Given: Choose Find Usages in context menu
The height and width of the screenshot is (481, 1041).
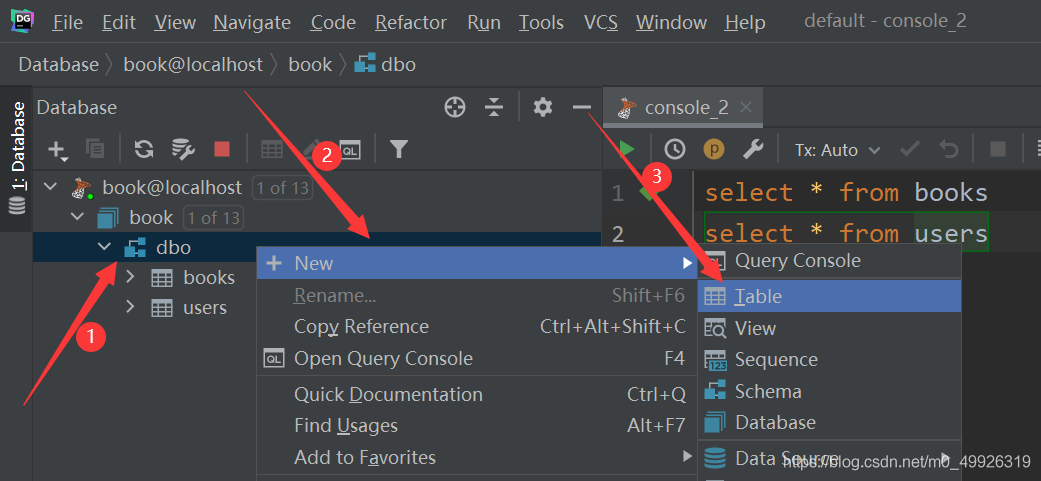Looking at the screenshot, I should click(x=477, y=426).
